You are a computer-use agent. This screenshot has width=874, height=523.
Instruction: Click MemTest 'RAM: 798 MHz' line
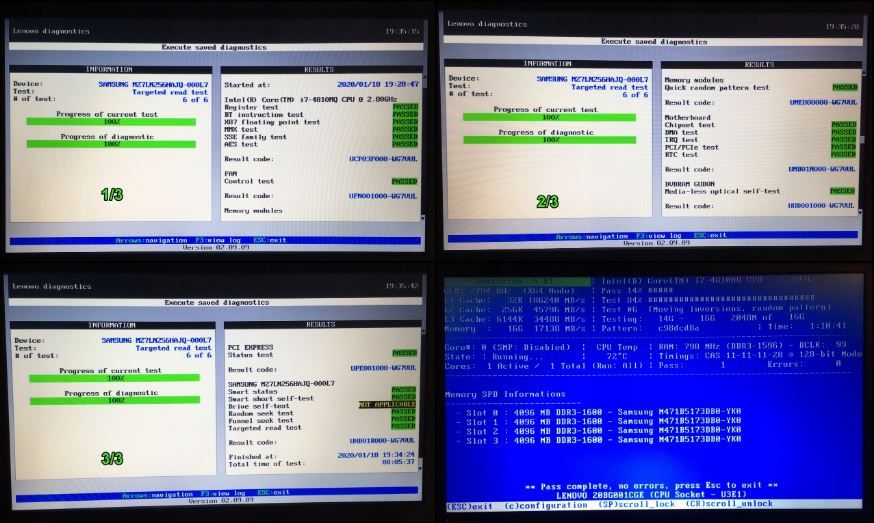click(x=752, y=346)
